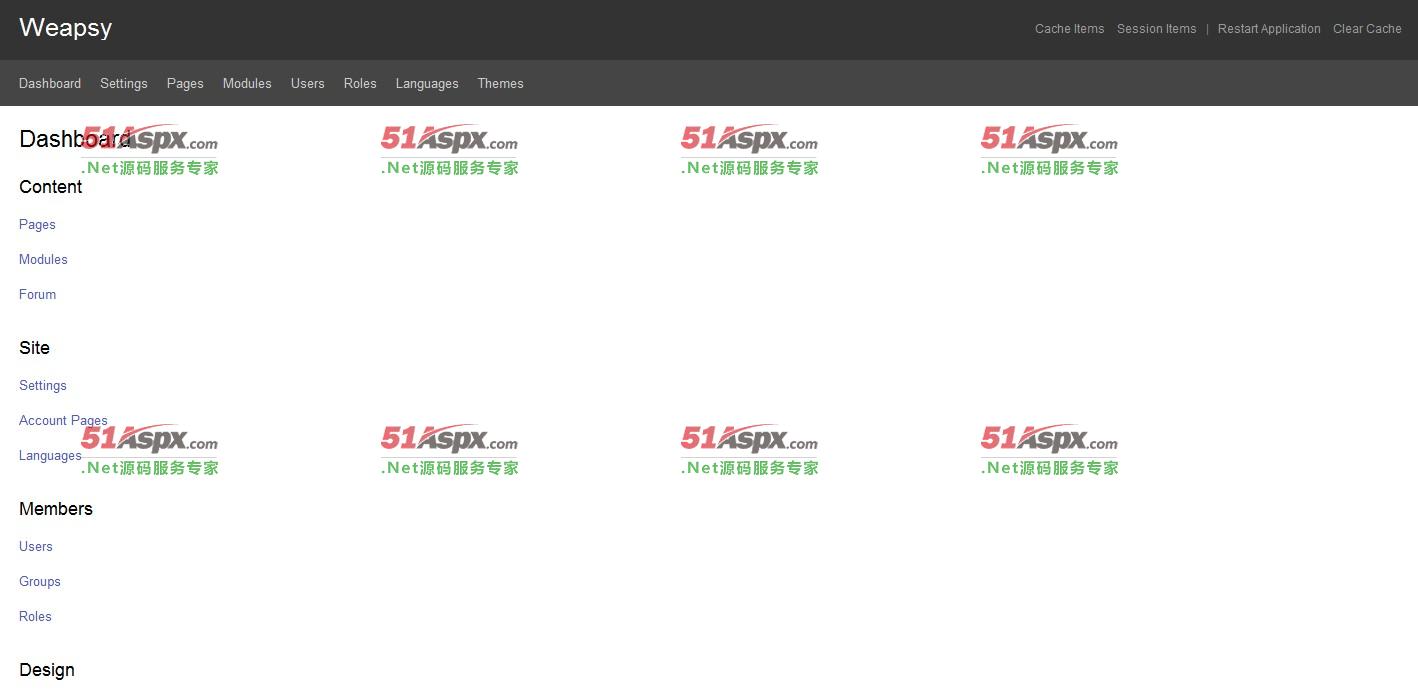Click the Clear Cache link
1418x690 pixels.
(1367, 29)
